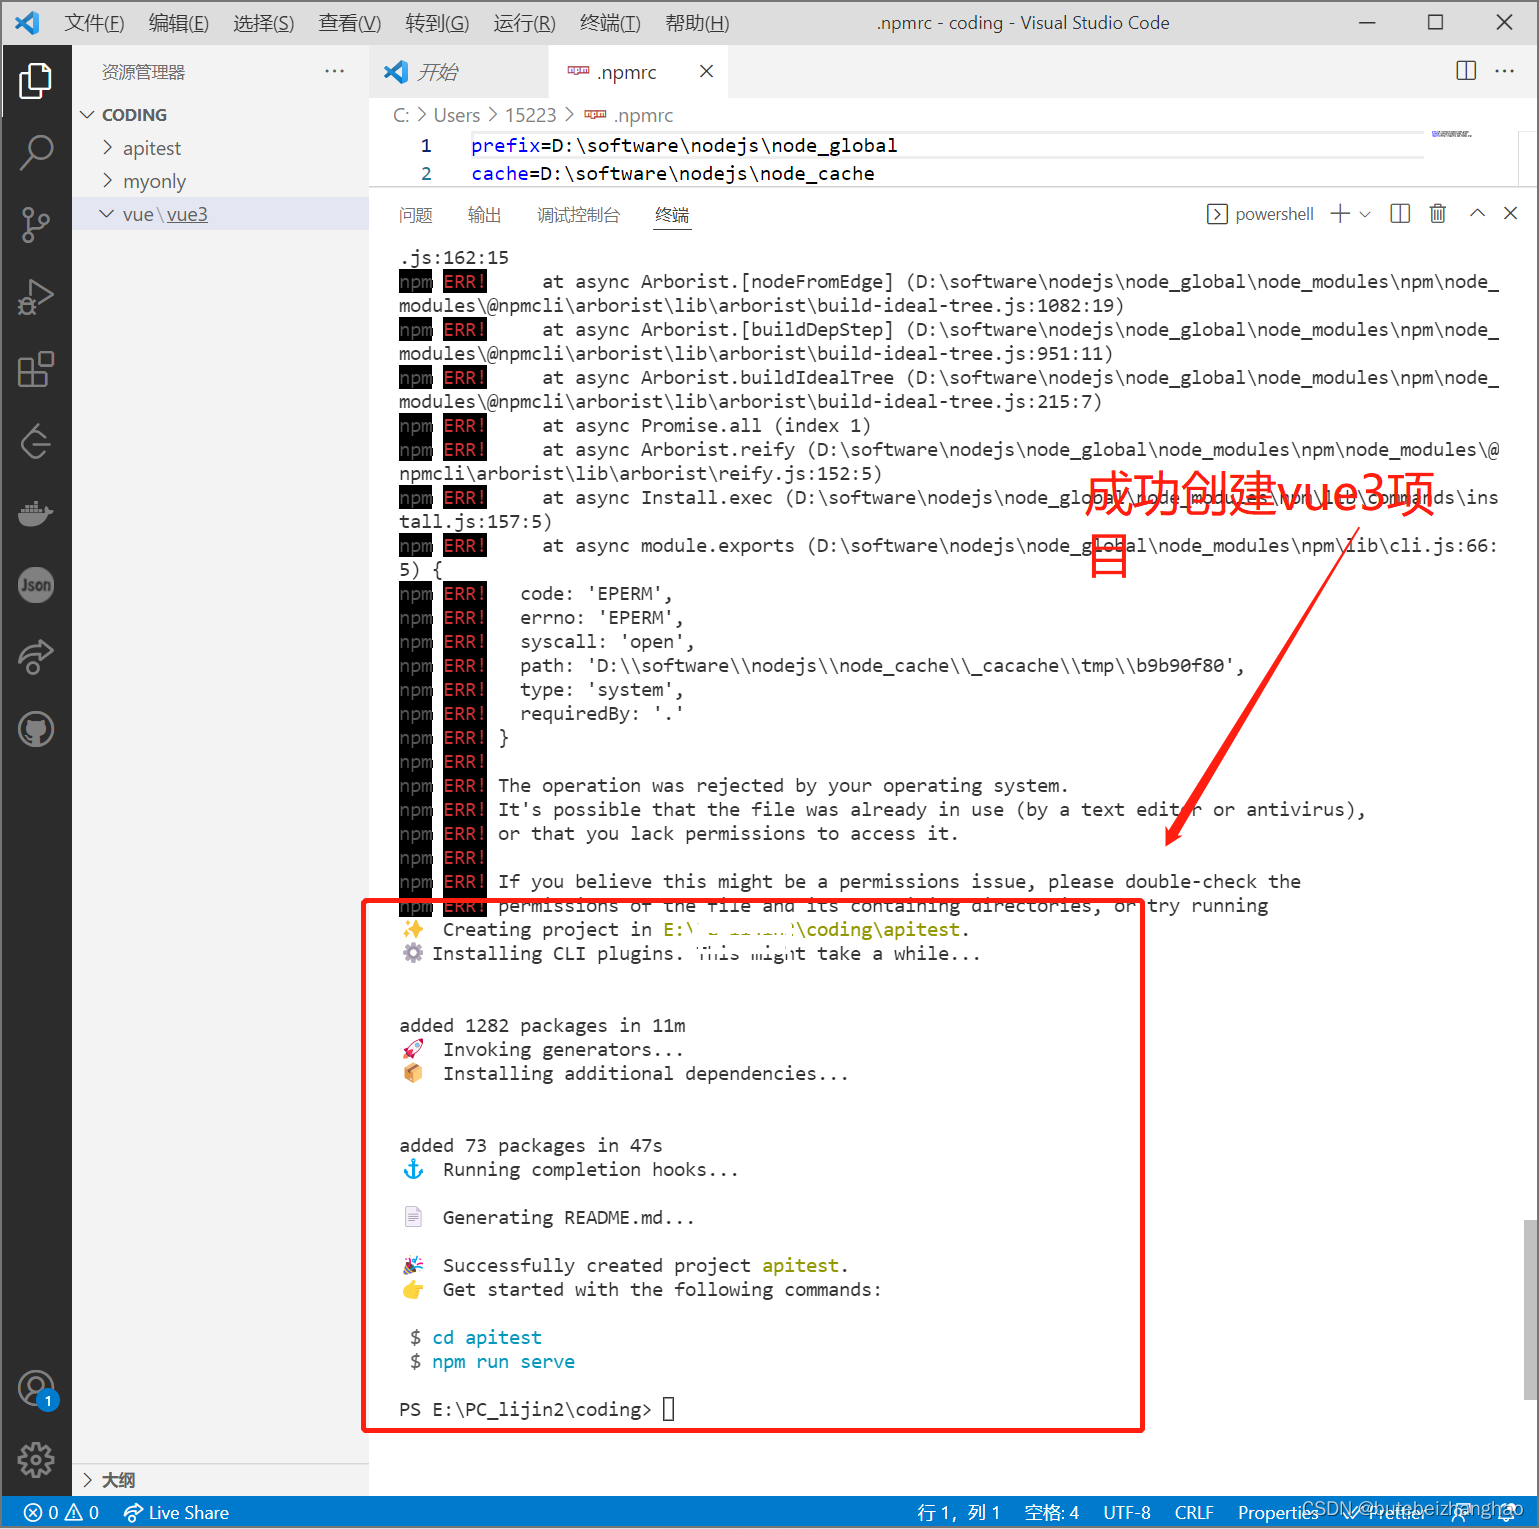
Task: Open the Extensions view
Action: pos(37,369)
